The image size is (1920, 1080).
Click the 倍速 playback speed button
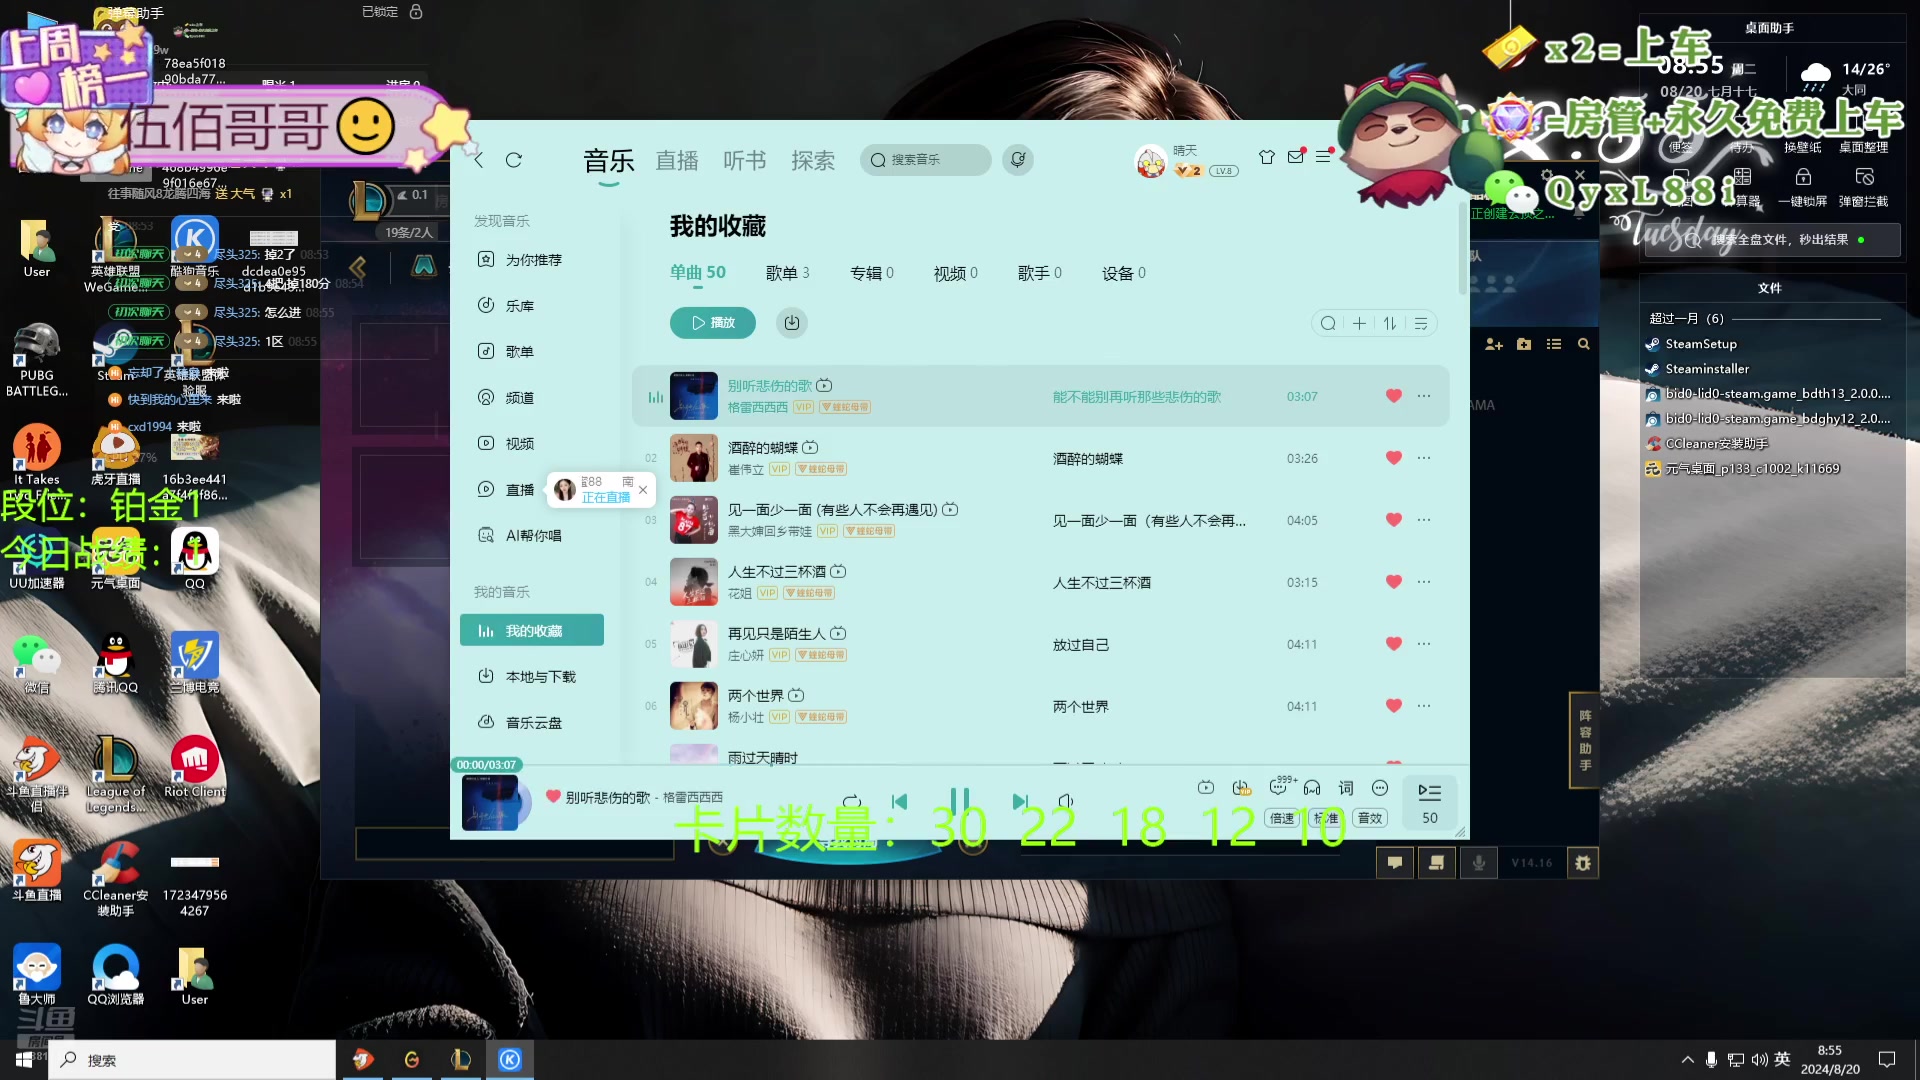coord(1282,818)
